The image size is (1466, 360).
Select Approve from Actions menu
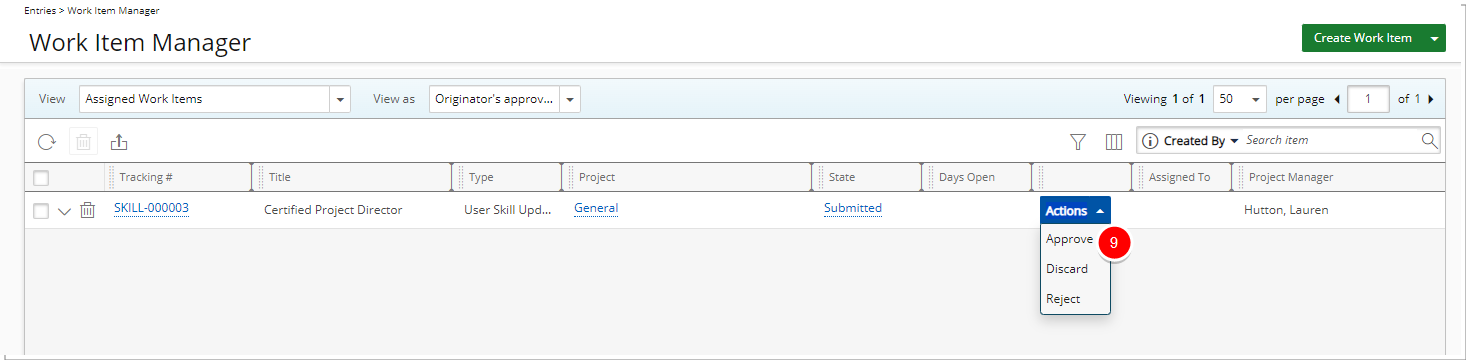[x=1069, y=239]
